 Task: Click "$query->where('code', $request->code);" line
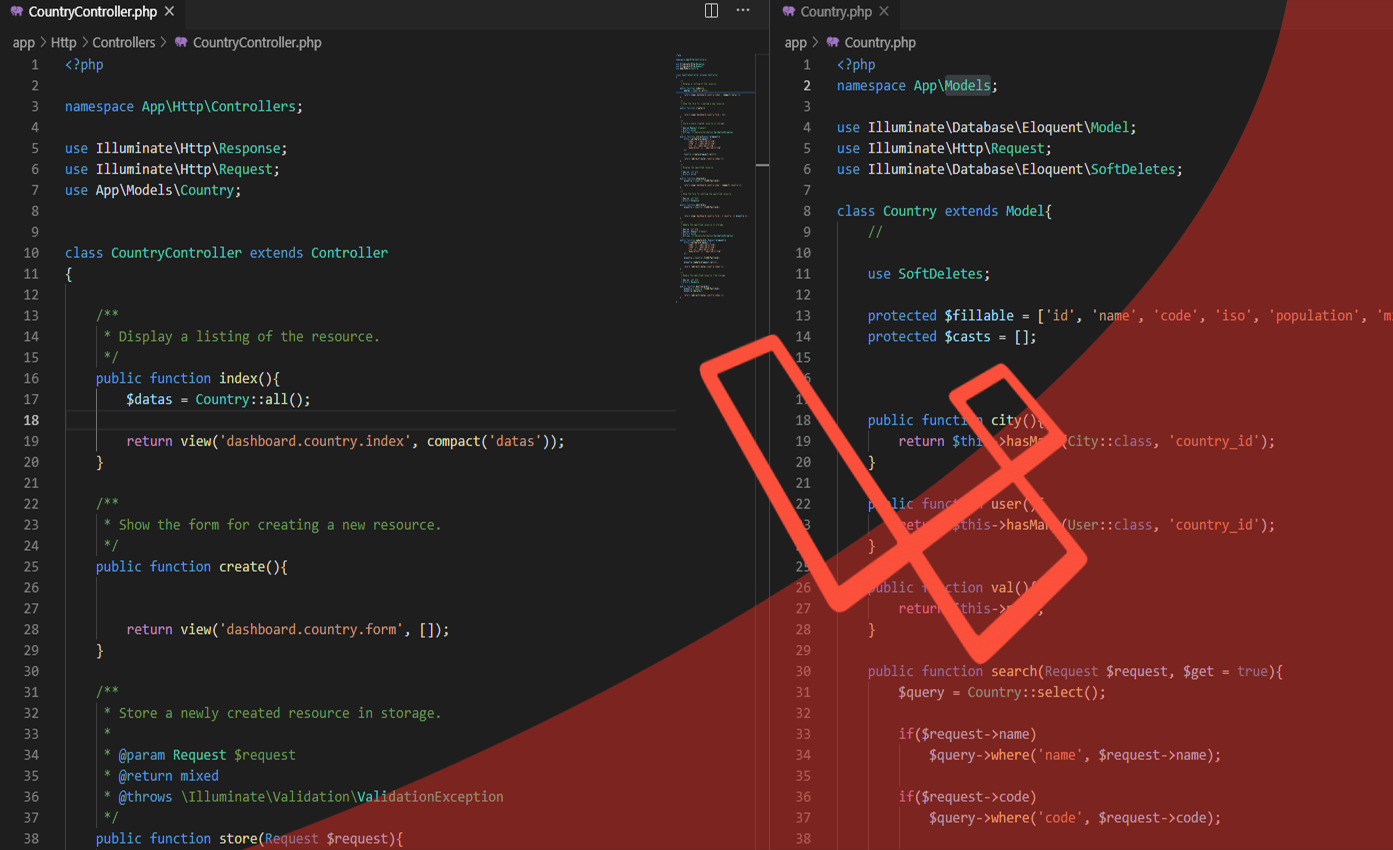click(1075, 818)
